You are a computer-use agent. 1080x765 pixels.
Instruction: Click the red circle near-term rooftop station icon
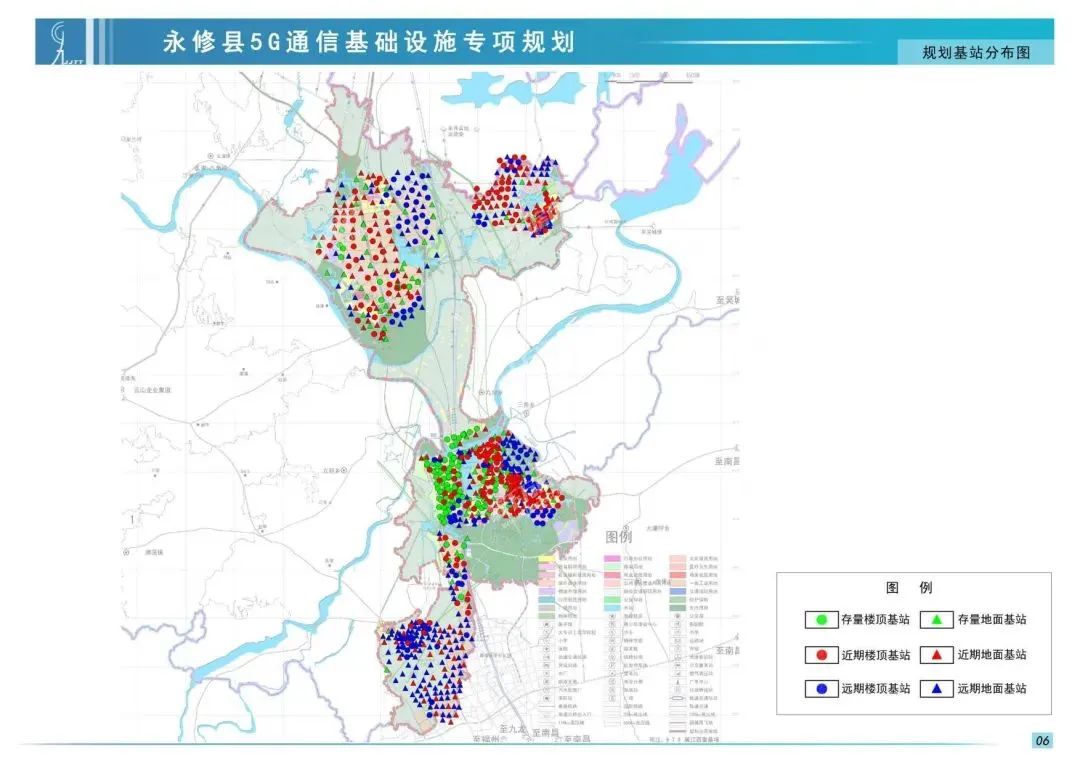tap(821, 655)
